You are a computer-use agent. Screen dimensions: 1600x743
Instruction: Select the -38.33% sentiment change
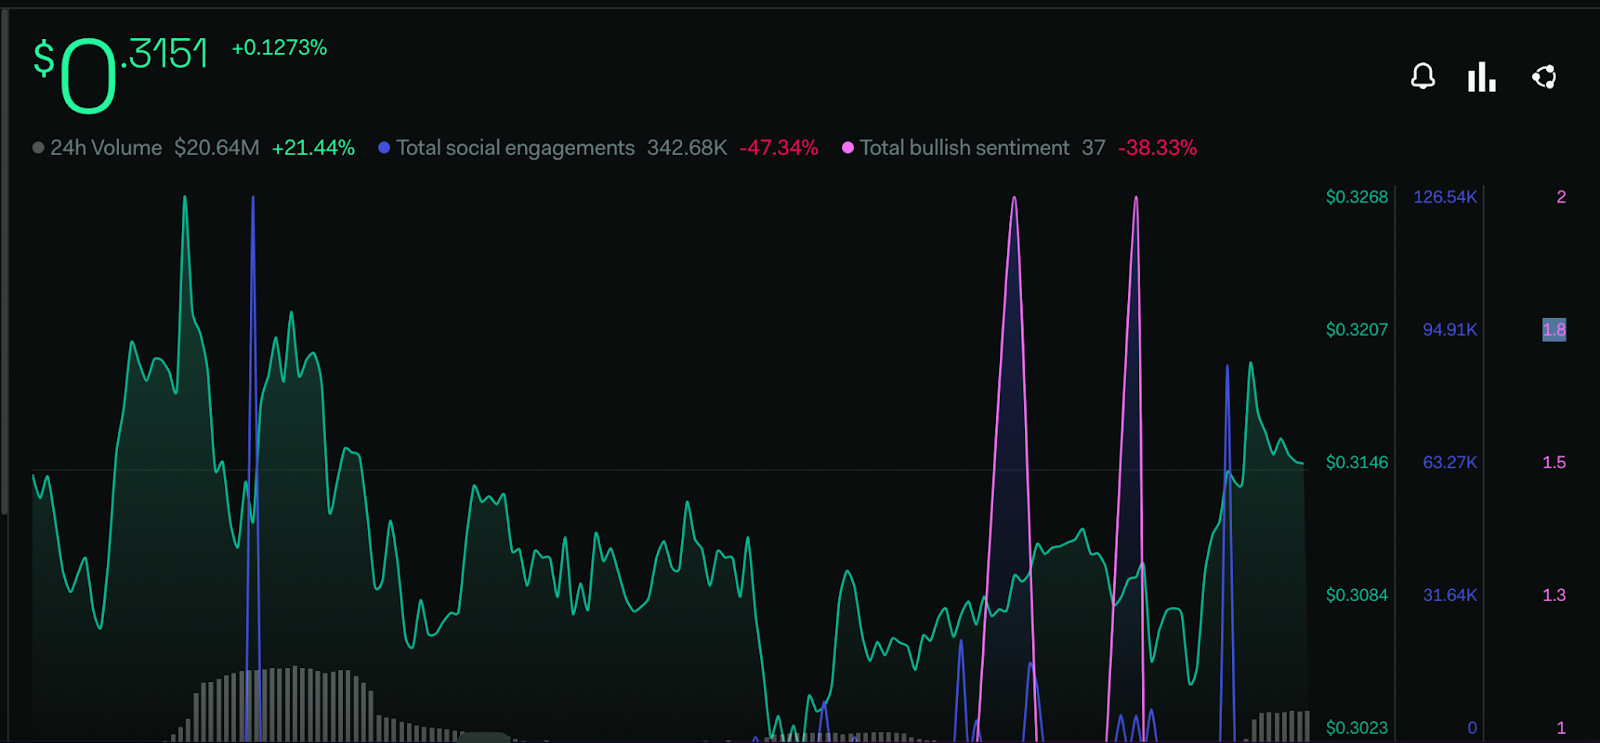pyautogui.click(x=1157, y=148)
